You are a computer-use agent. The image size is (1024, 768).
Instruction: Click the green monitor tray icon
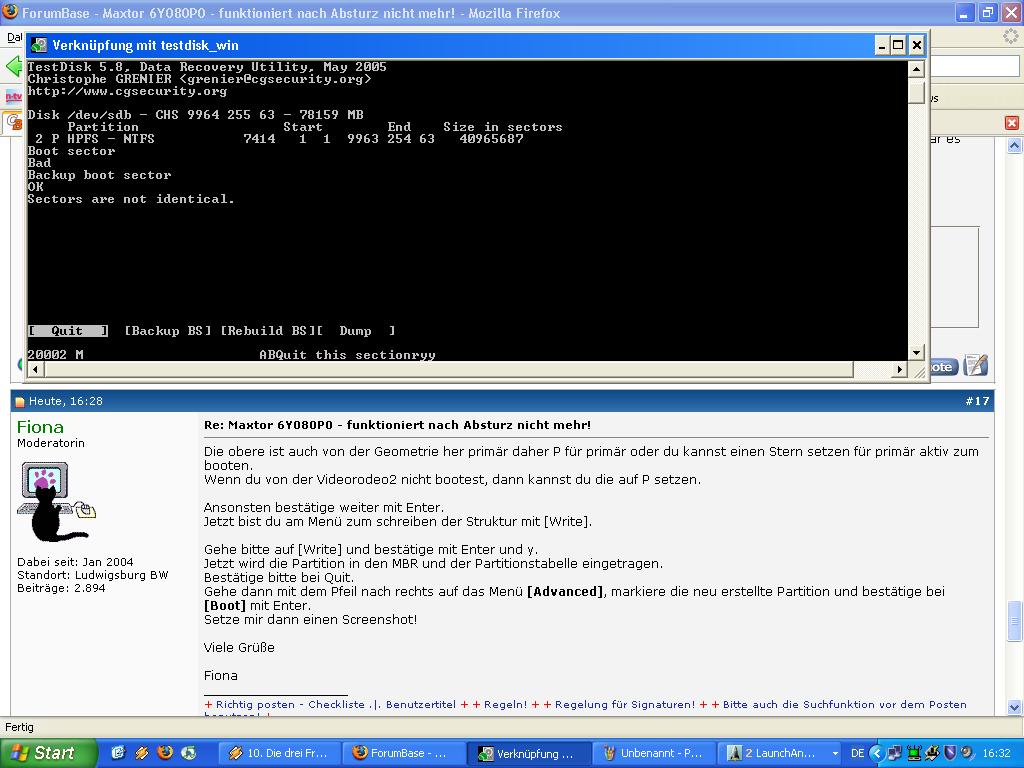[914, 753]
